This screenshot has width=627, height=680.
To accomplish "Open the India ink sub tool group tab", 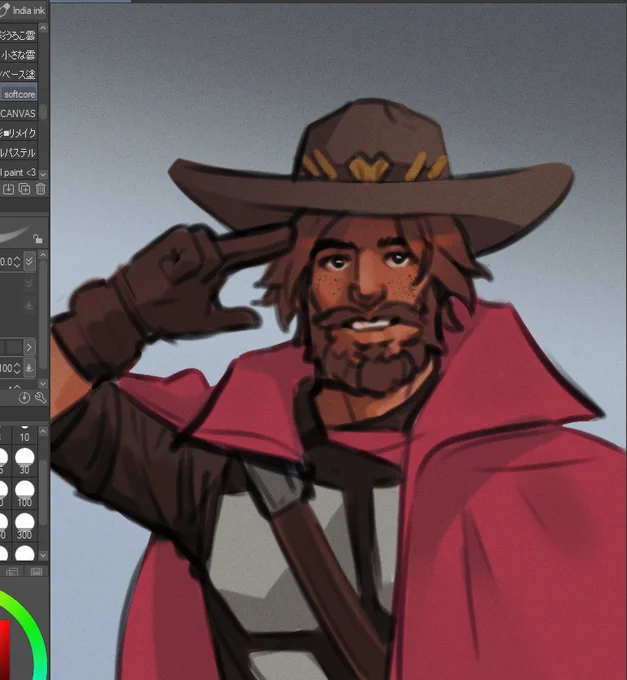I will pyautogui.click(x=23, y=10).
